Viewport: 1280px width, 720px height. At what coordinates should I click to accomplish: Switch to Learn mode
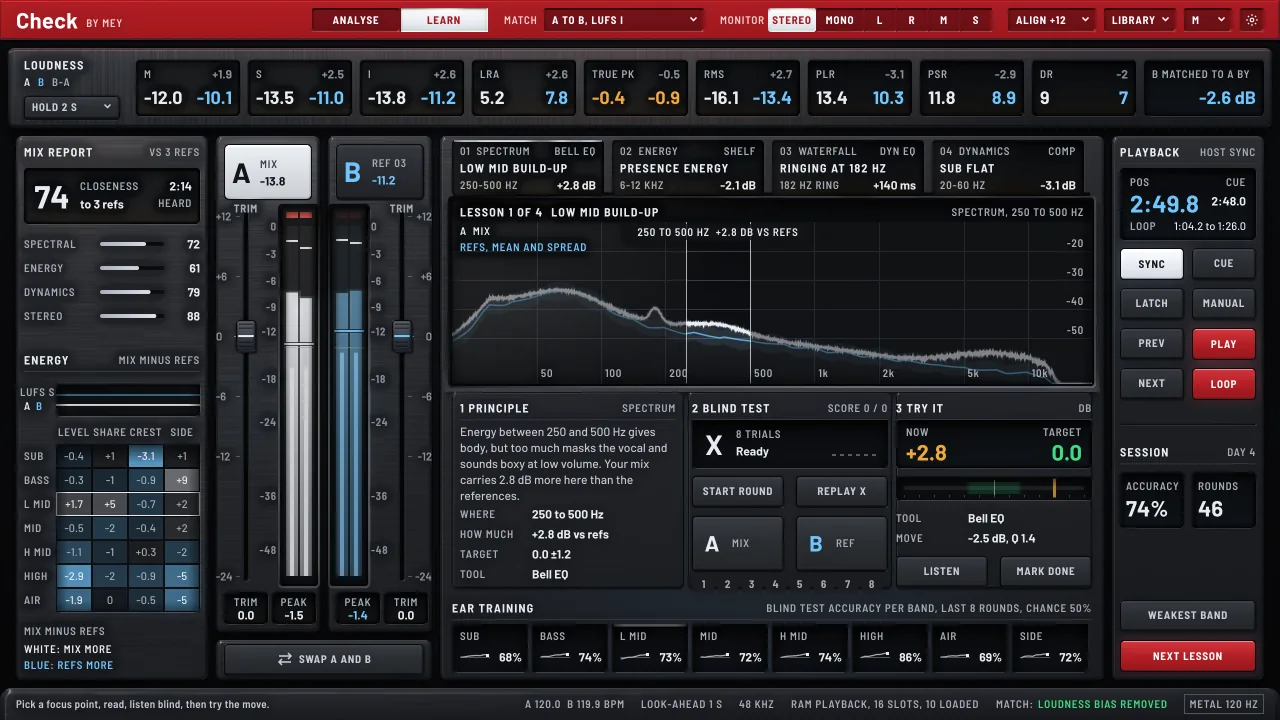(x=444, y=20)
